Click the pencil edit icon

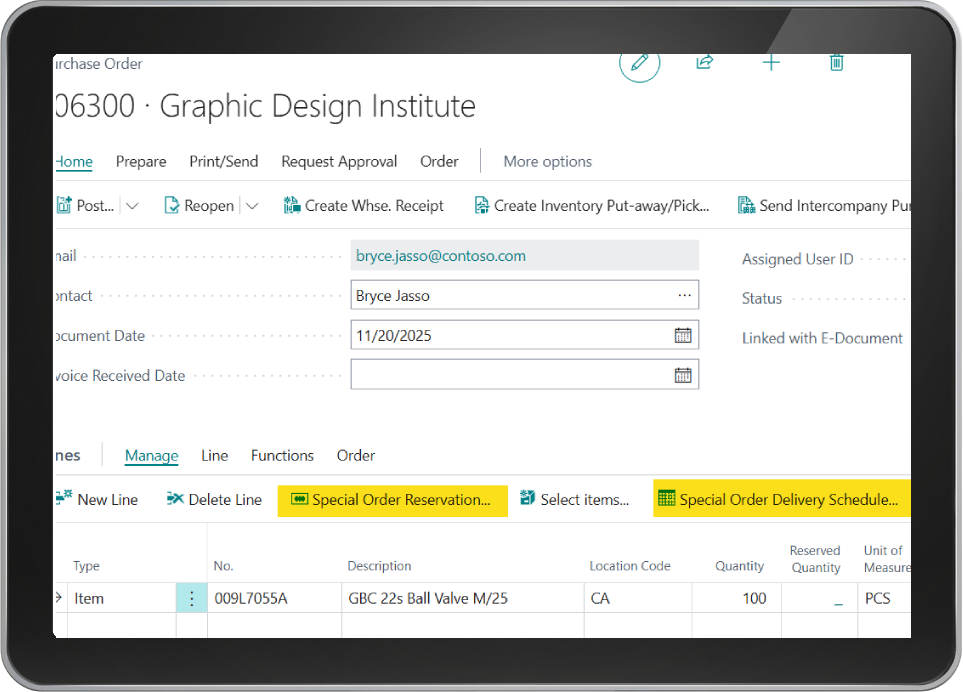639,63
